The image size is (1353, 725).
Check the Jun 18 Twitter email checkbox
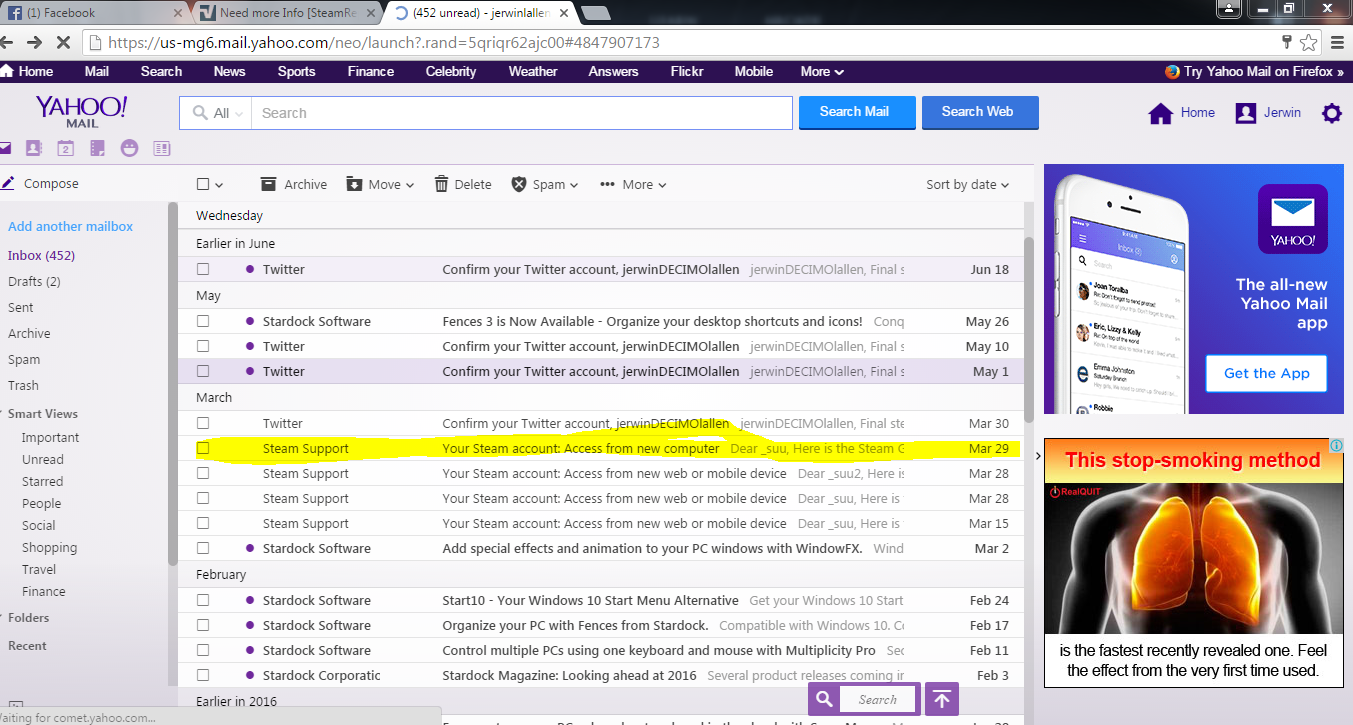point(203,269)
